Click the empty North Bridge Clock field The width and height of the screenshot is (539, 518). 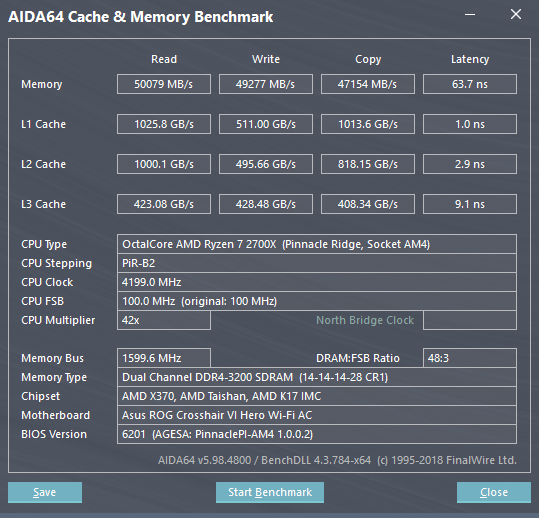pyautogui.click(x=470, y=320)
